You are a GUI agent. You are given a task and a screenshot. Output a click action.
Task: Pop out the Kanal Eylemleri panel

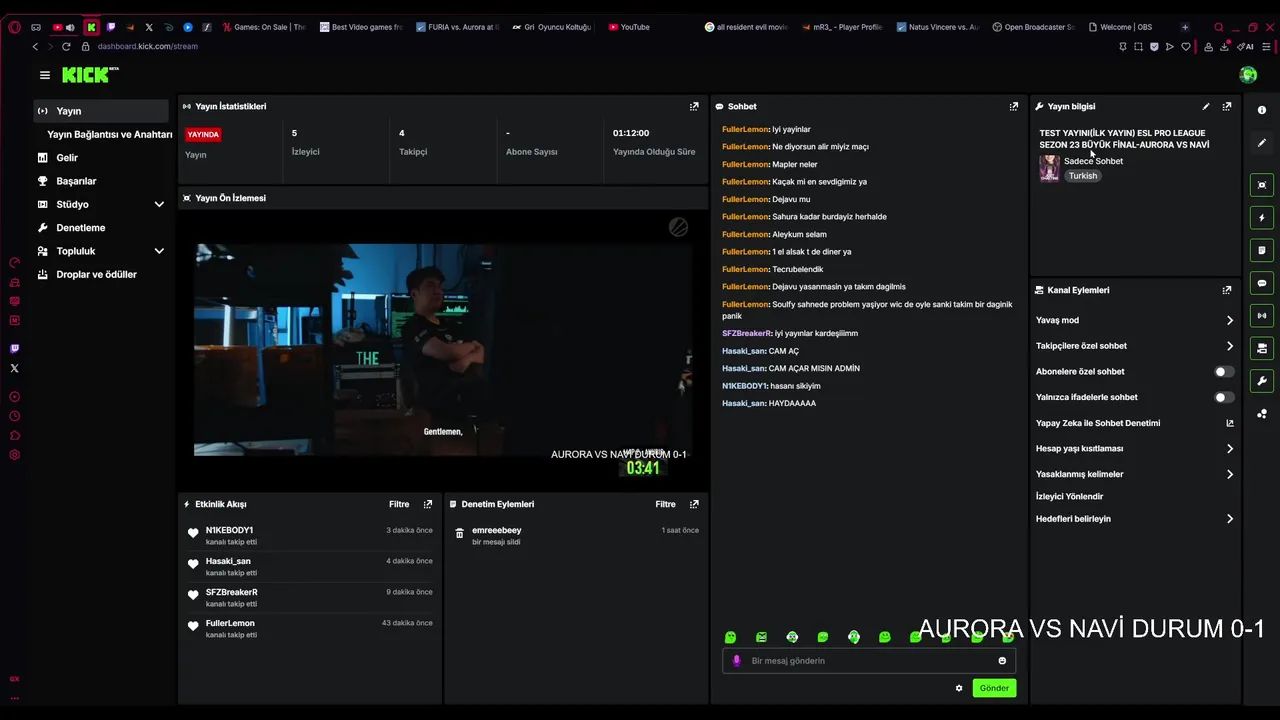[x=1227, y=290]
